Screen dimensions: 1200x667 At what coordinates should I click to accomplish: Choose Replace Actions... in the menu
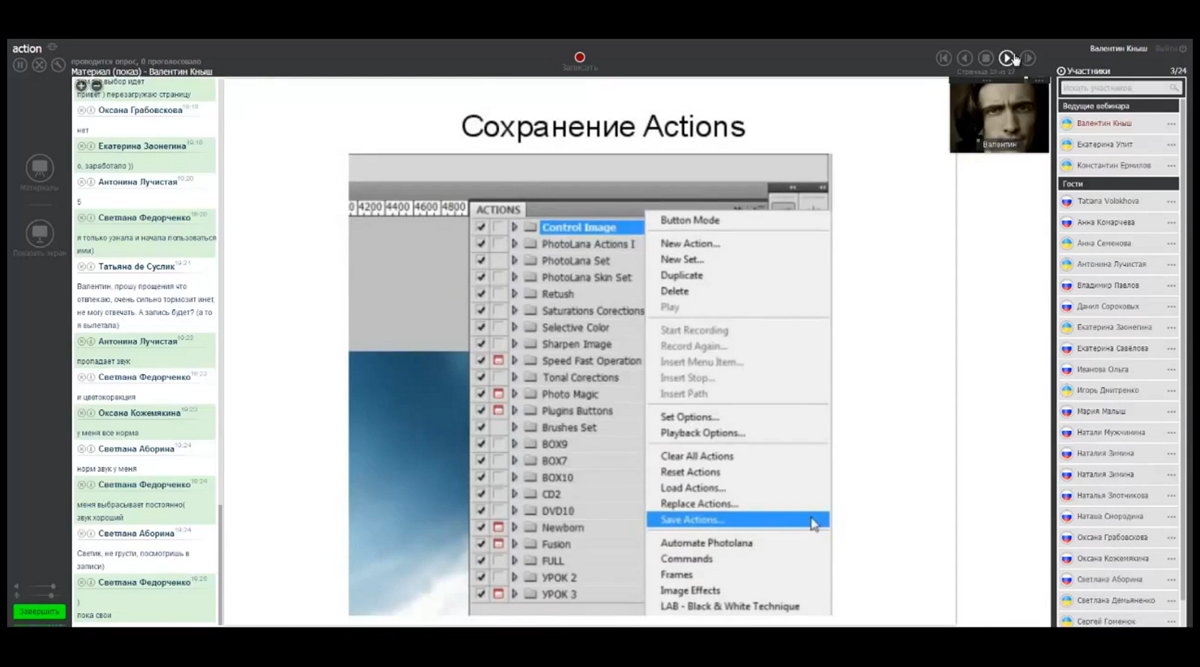(x=699, y=504)
